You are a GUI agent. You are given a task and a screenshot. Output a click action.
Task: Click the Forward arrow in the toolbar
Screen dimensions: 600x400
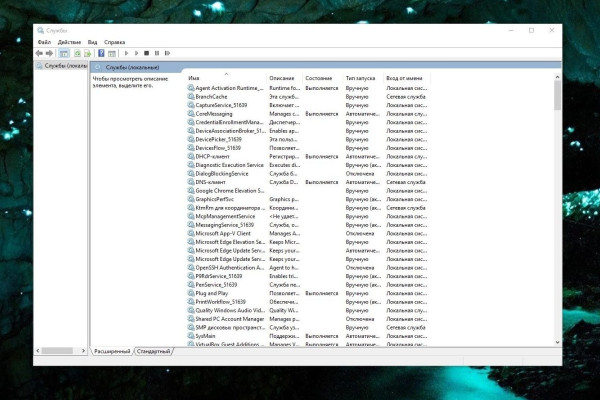coord(49,53)
